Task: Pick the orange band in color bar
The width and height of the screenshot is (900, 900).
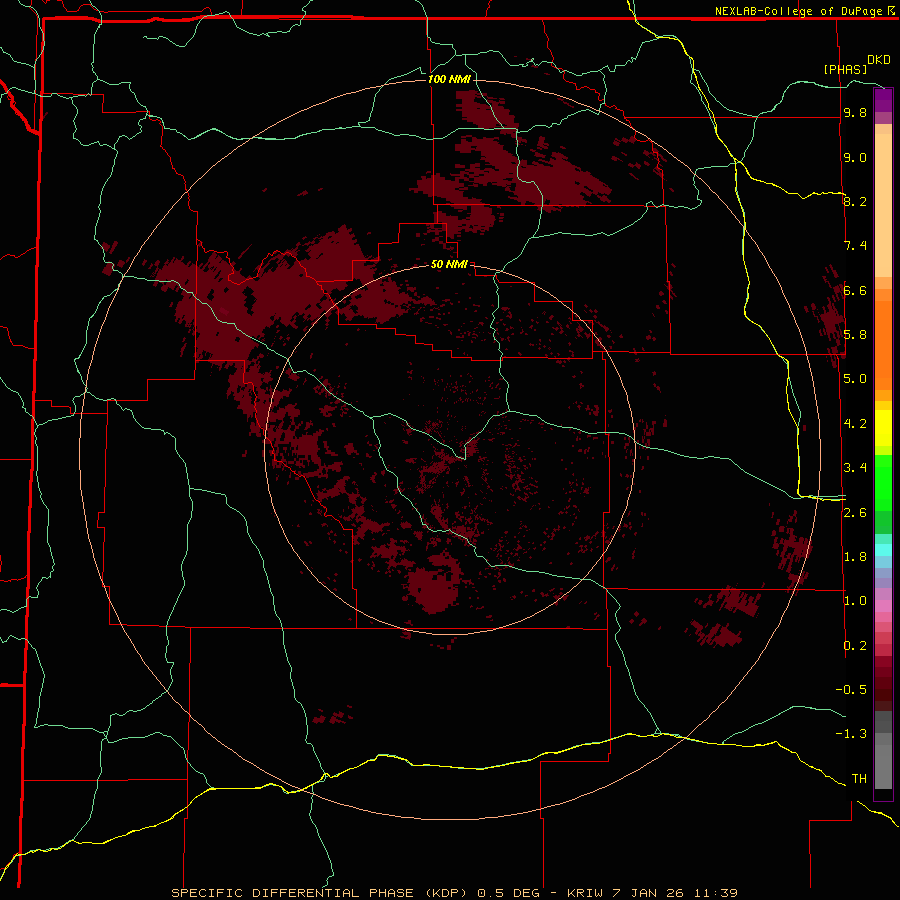Action: (883, 339)
